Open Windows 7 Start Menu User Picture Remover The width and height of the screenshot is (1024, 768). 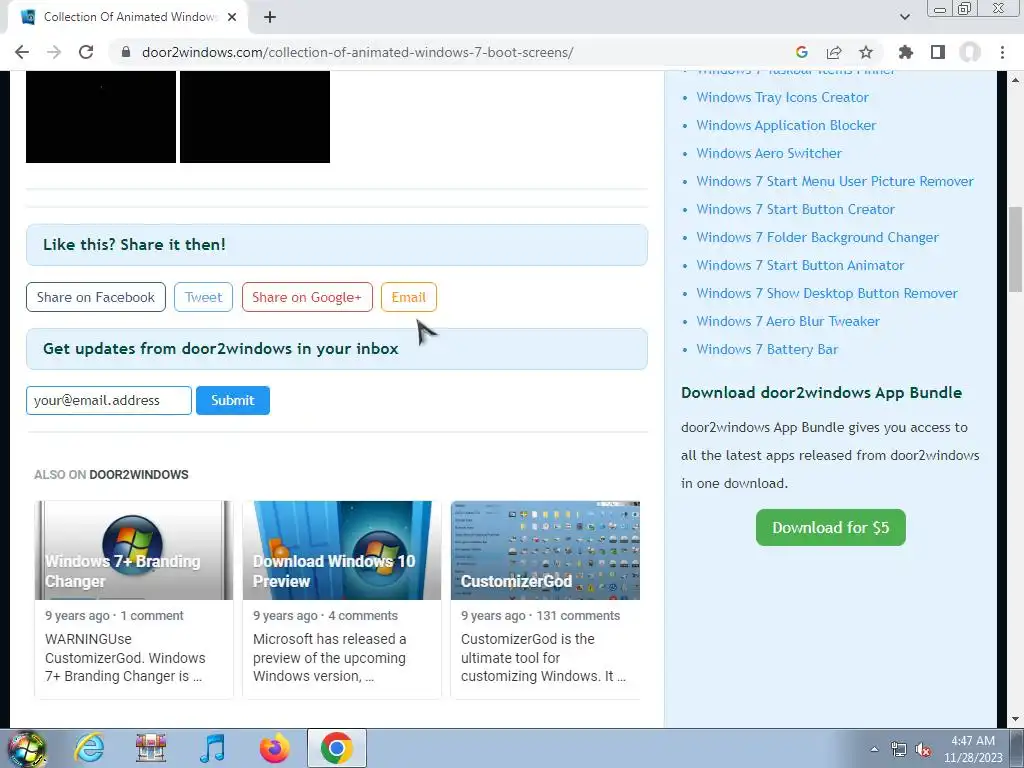[x=835, y=182]
